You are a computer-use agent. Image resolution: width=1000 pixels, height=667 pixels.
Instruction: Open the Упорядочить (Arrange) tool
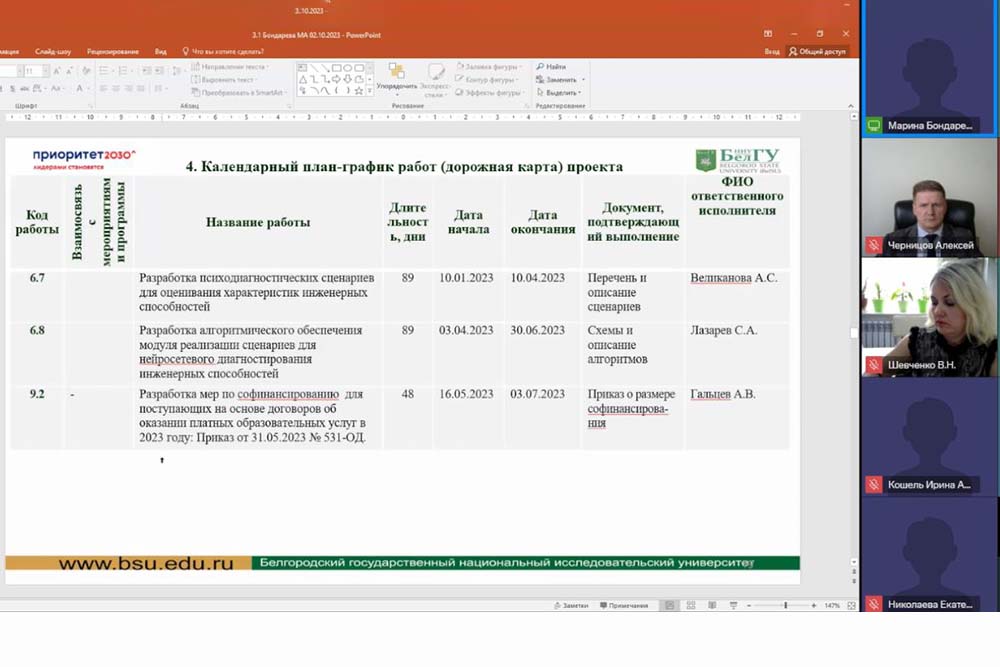pos(396,75)
